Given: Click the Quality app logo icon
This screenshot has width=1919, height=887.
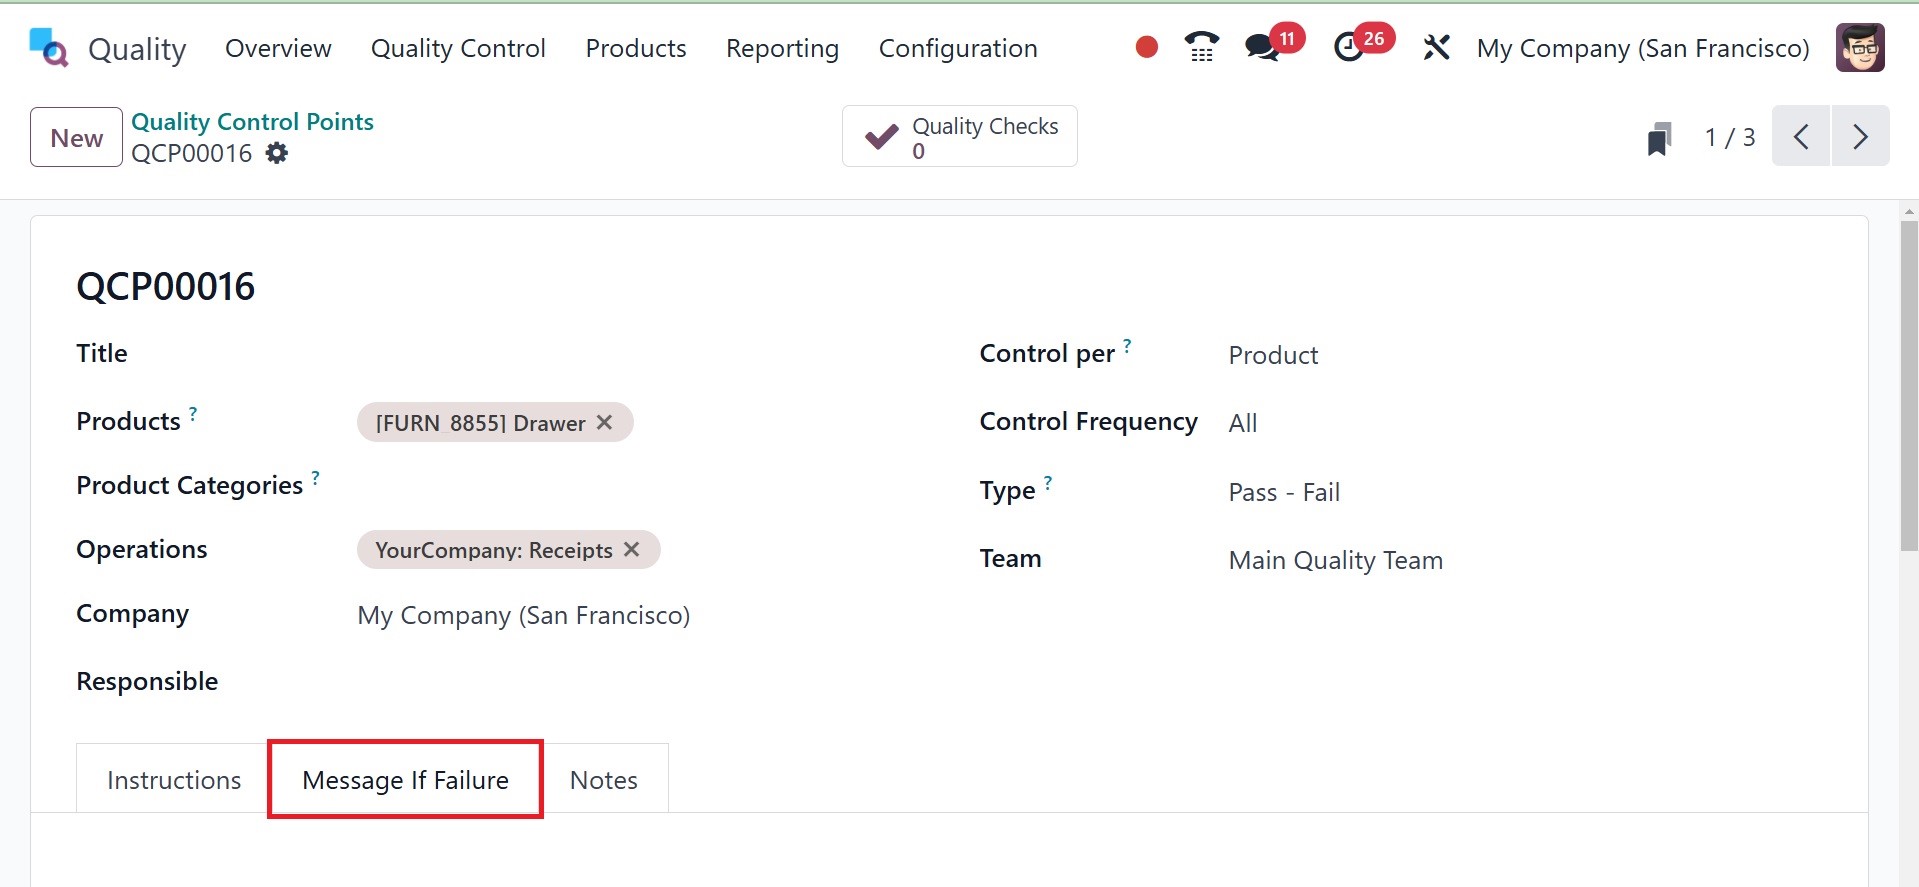Looking at the screenshot, I should [48, 47].
